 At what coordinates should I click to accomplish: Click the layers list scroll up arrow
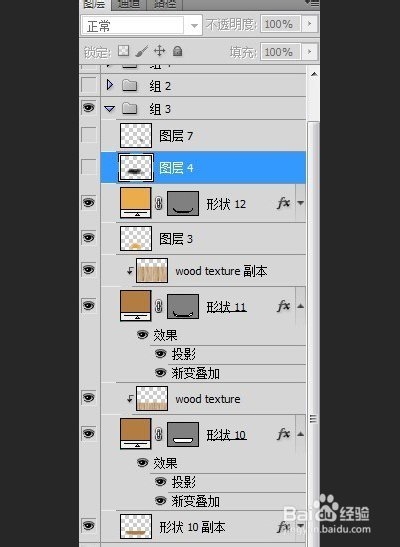pos(314,74)
